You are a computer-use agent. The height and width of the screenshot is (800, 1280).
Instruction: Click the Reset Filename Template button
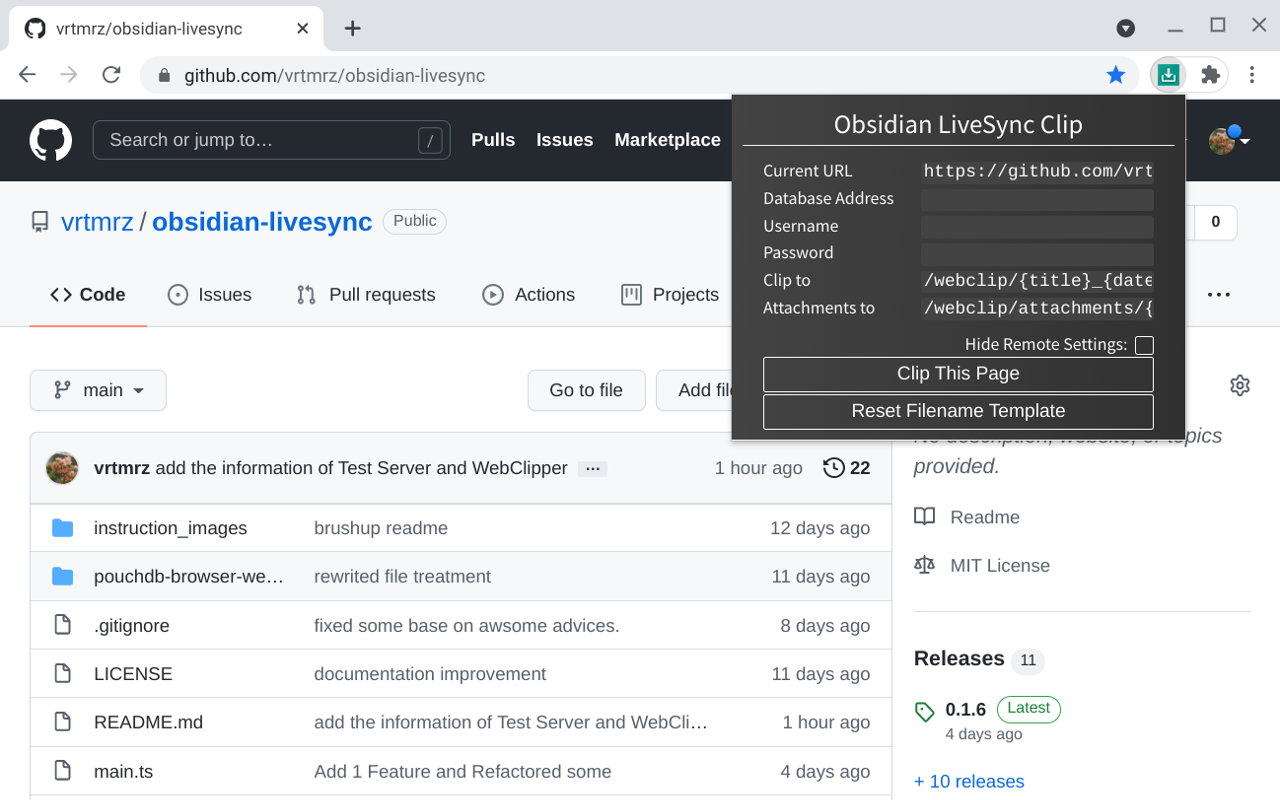pos(957,411)
